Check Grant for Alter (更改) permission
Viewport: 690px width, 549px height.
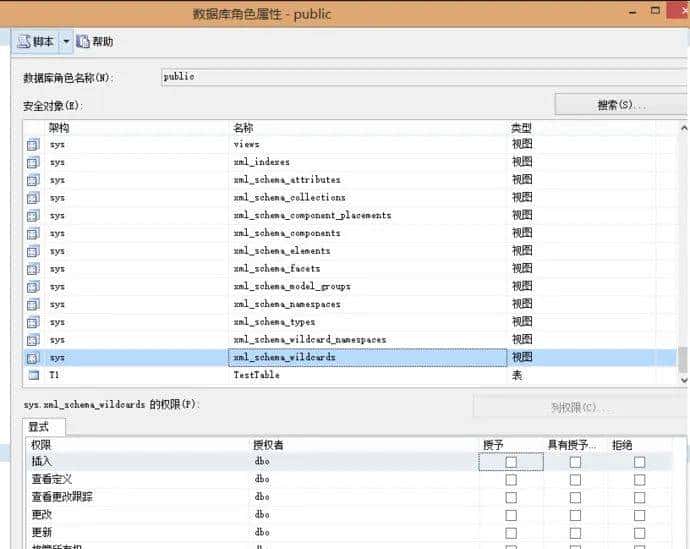pyautogui.click(x=511, y=515)
